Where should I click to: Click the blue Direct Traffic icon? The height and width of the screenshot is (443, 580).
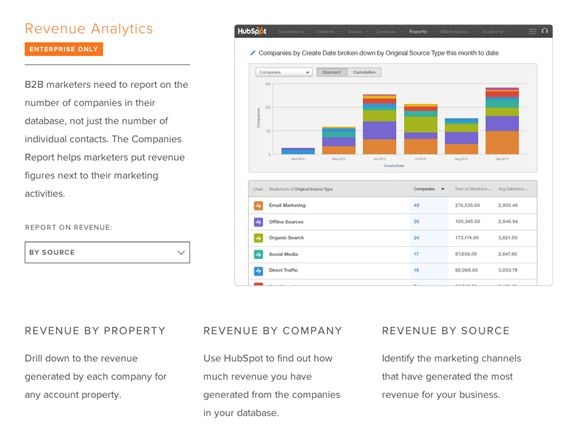(259, 270)
